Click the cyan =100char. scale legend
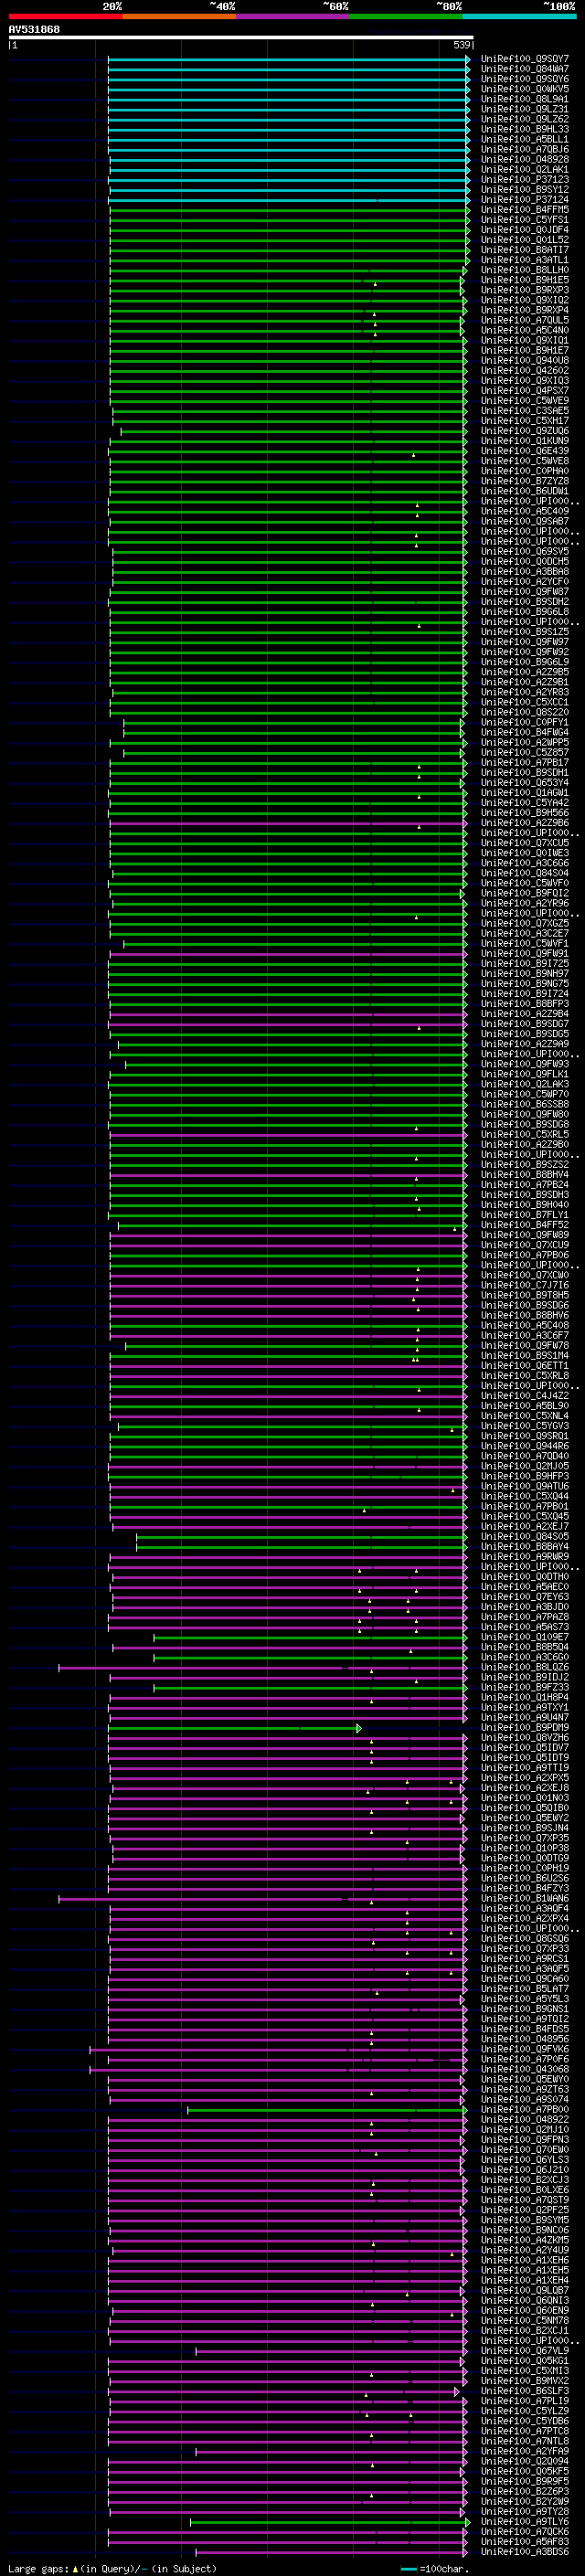This screenshot has width=585, height=2576. [x=435, y=2569]
